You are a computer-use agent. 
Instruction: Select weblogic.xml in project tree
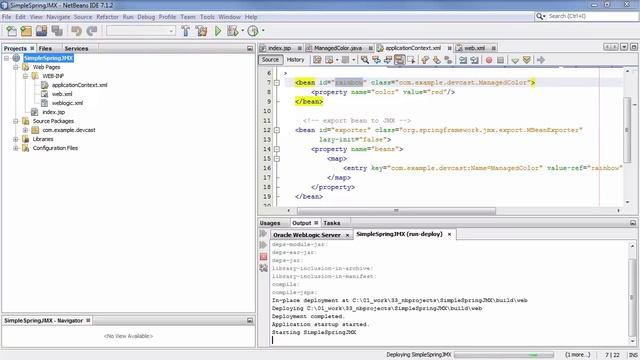[x=67, y=103]
